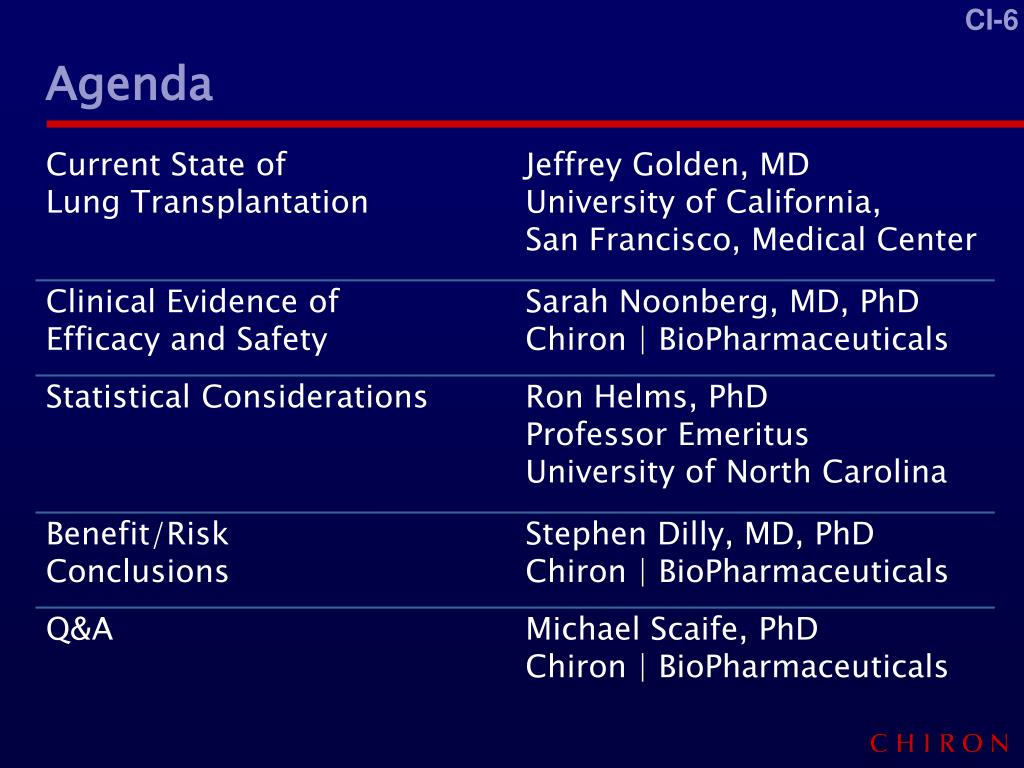This screenshot has height=768, width=1024.
Task: Select speaker name Ron Helms, PhD
Action: 647,397
